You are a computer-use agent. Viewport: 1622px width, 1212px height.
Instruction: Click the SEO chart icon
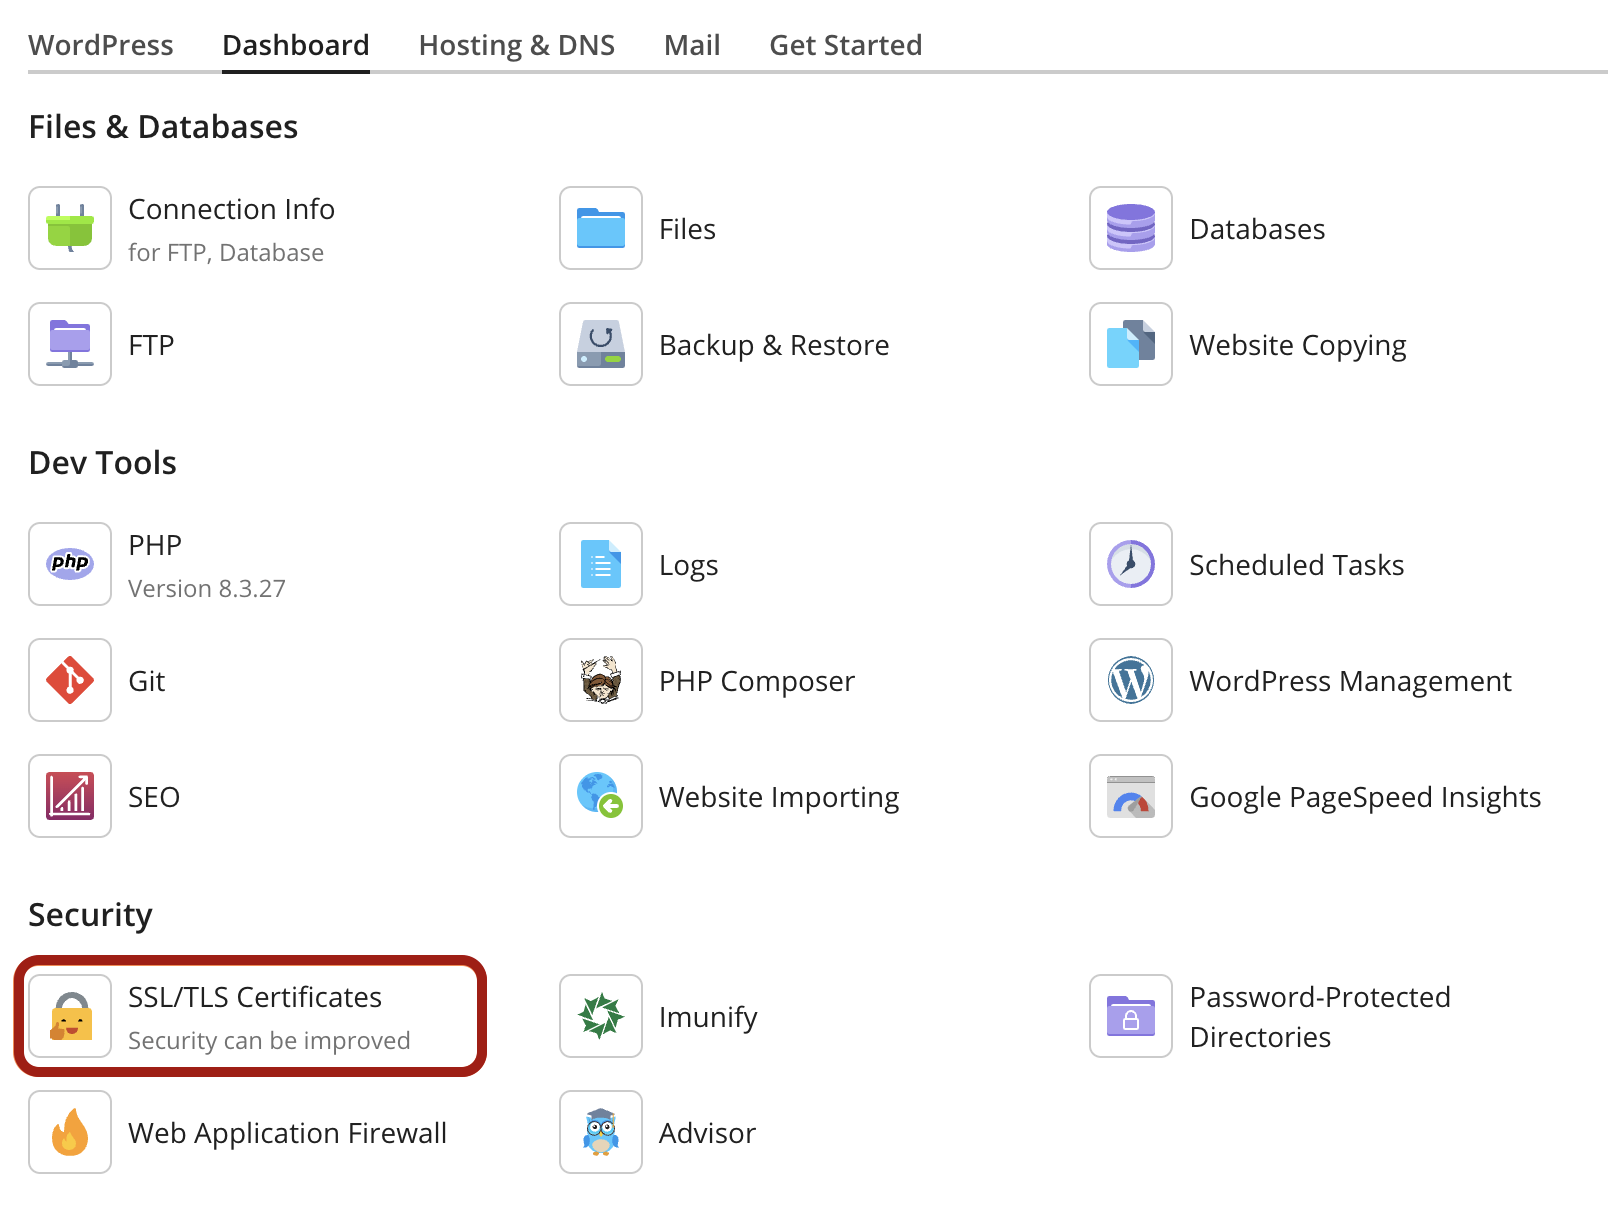pyautogui.click(x=70, y=796)
